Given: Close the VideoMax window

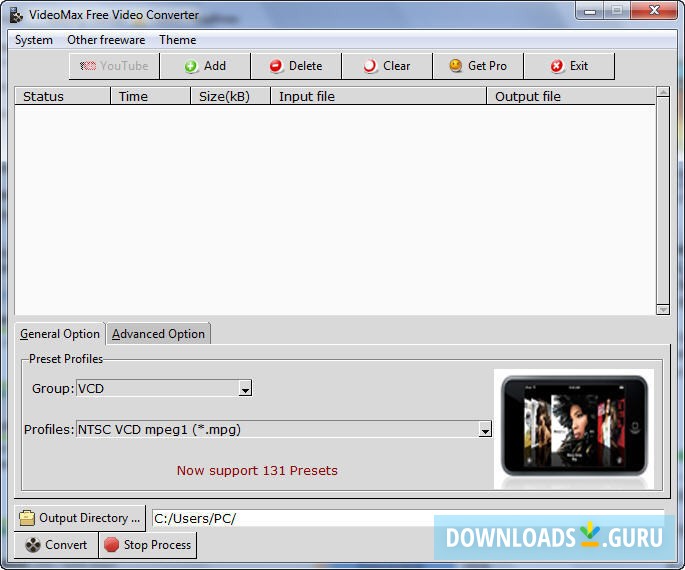Looking at the screenshot, I should 654,10.
